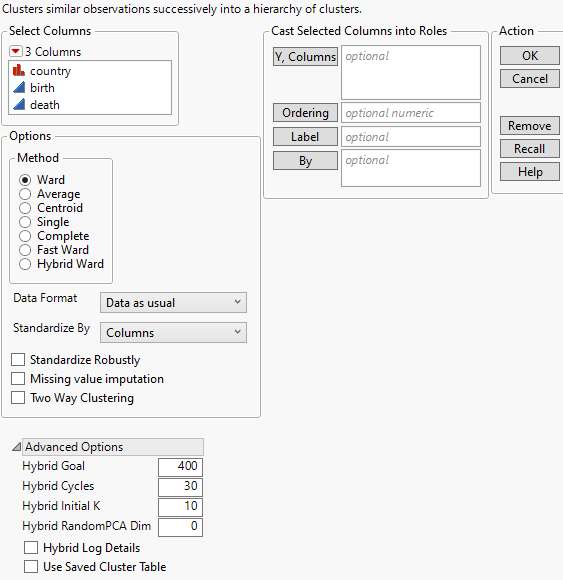
Task: Click the continuous icon beside death
Action: point(18,104)
